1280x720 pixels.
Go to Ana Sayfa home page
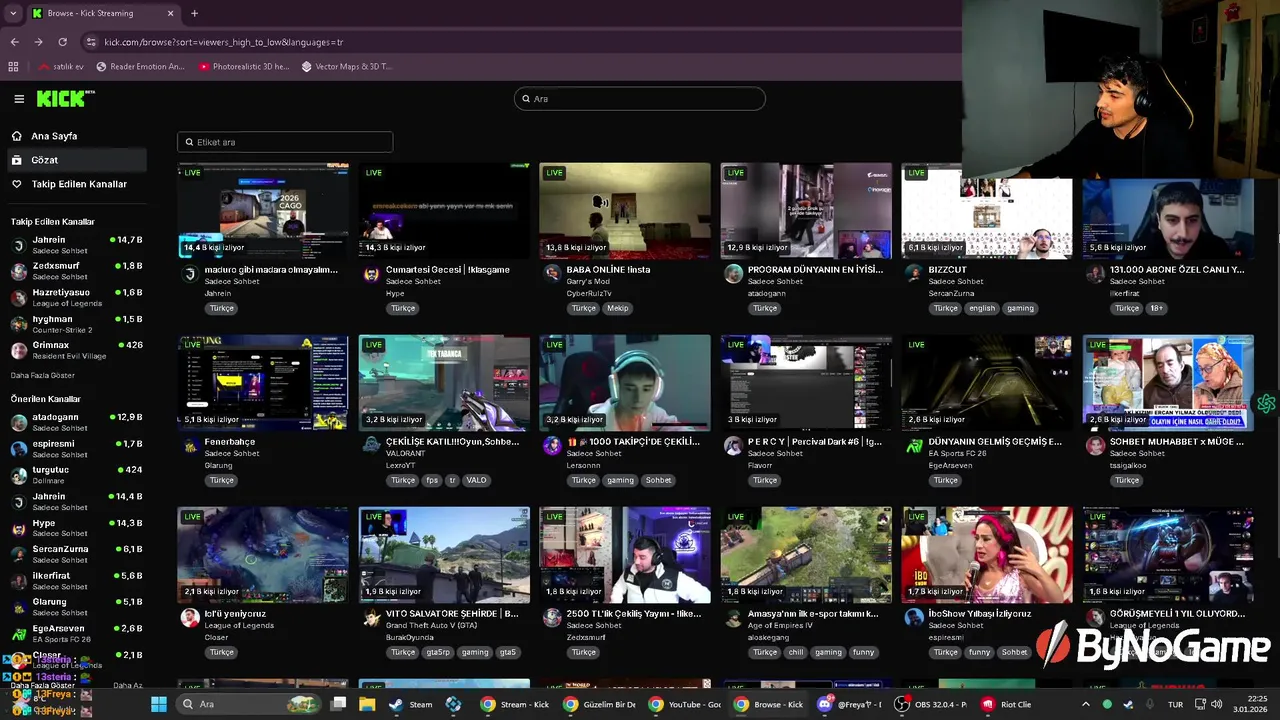54,136
